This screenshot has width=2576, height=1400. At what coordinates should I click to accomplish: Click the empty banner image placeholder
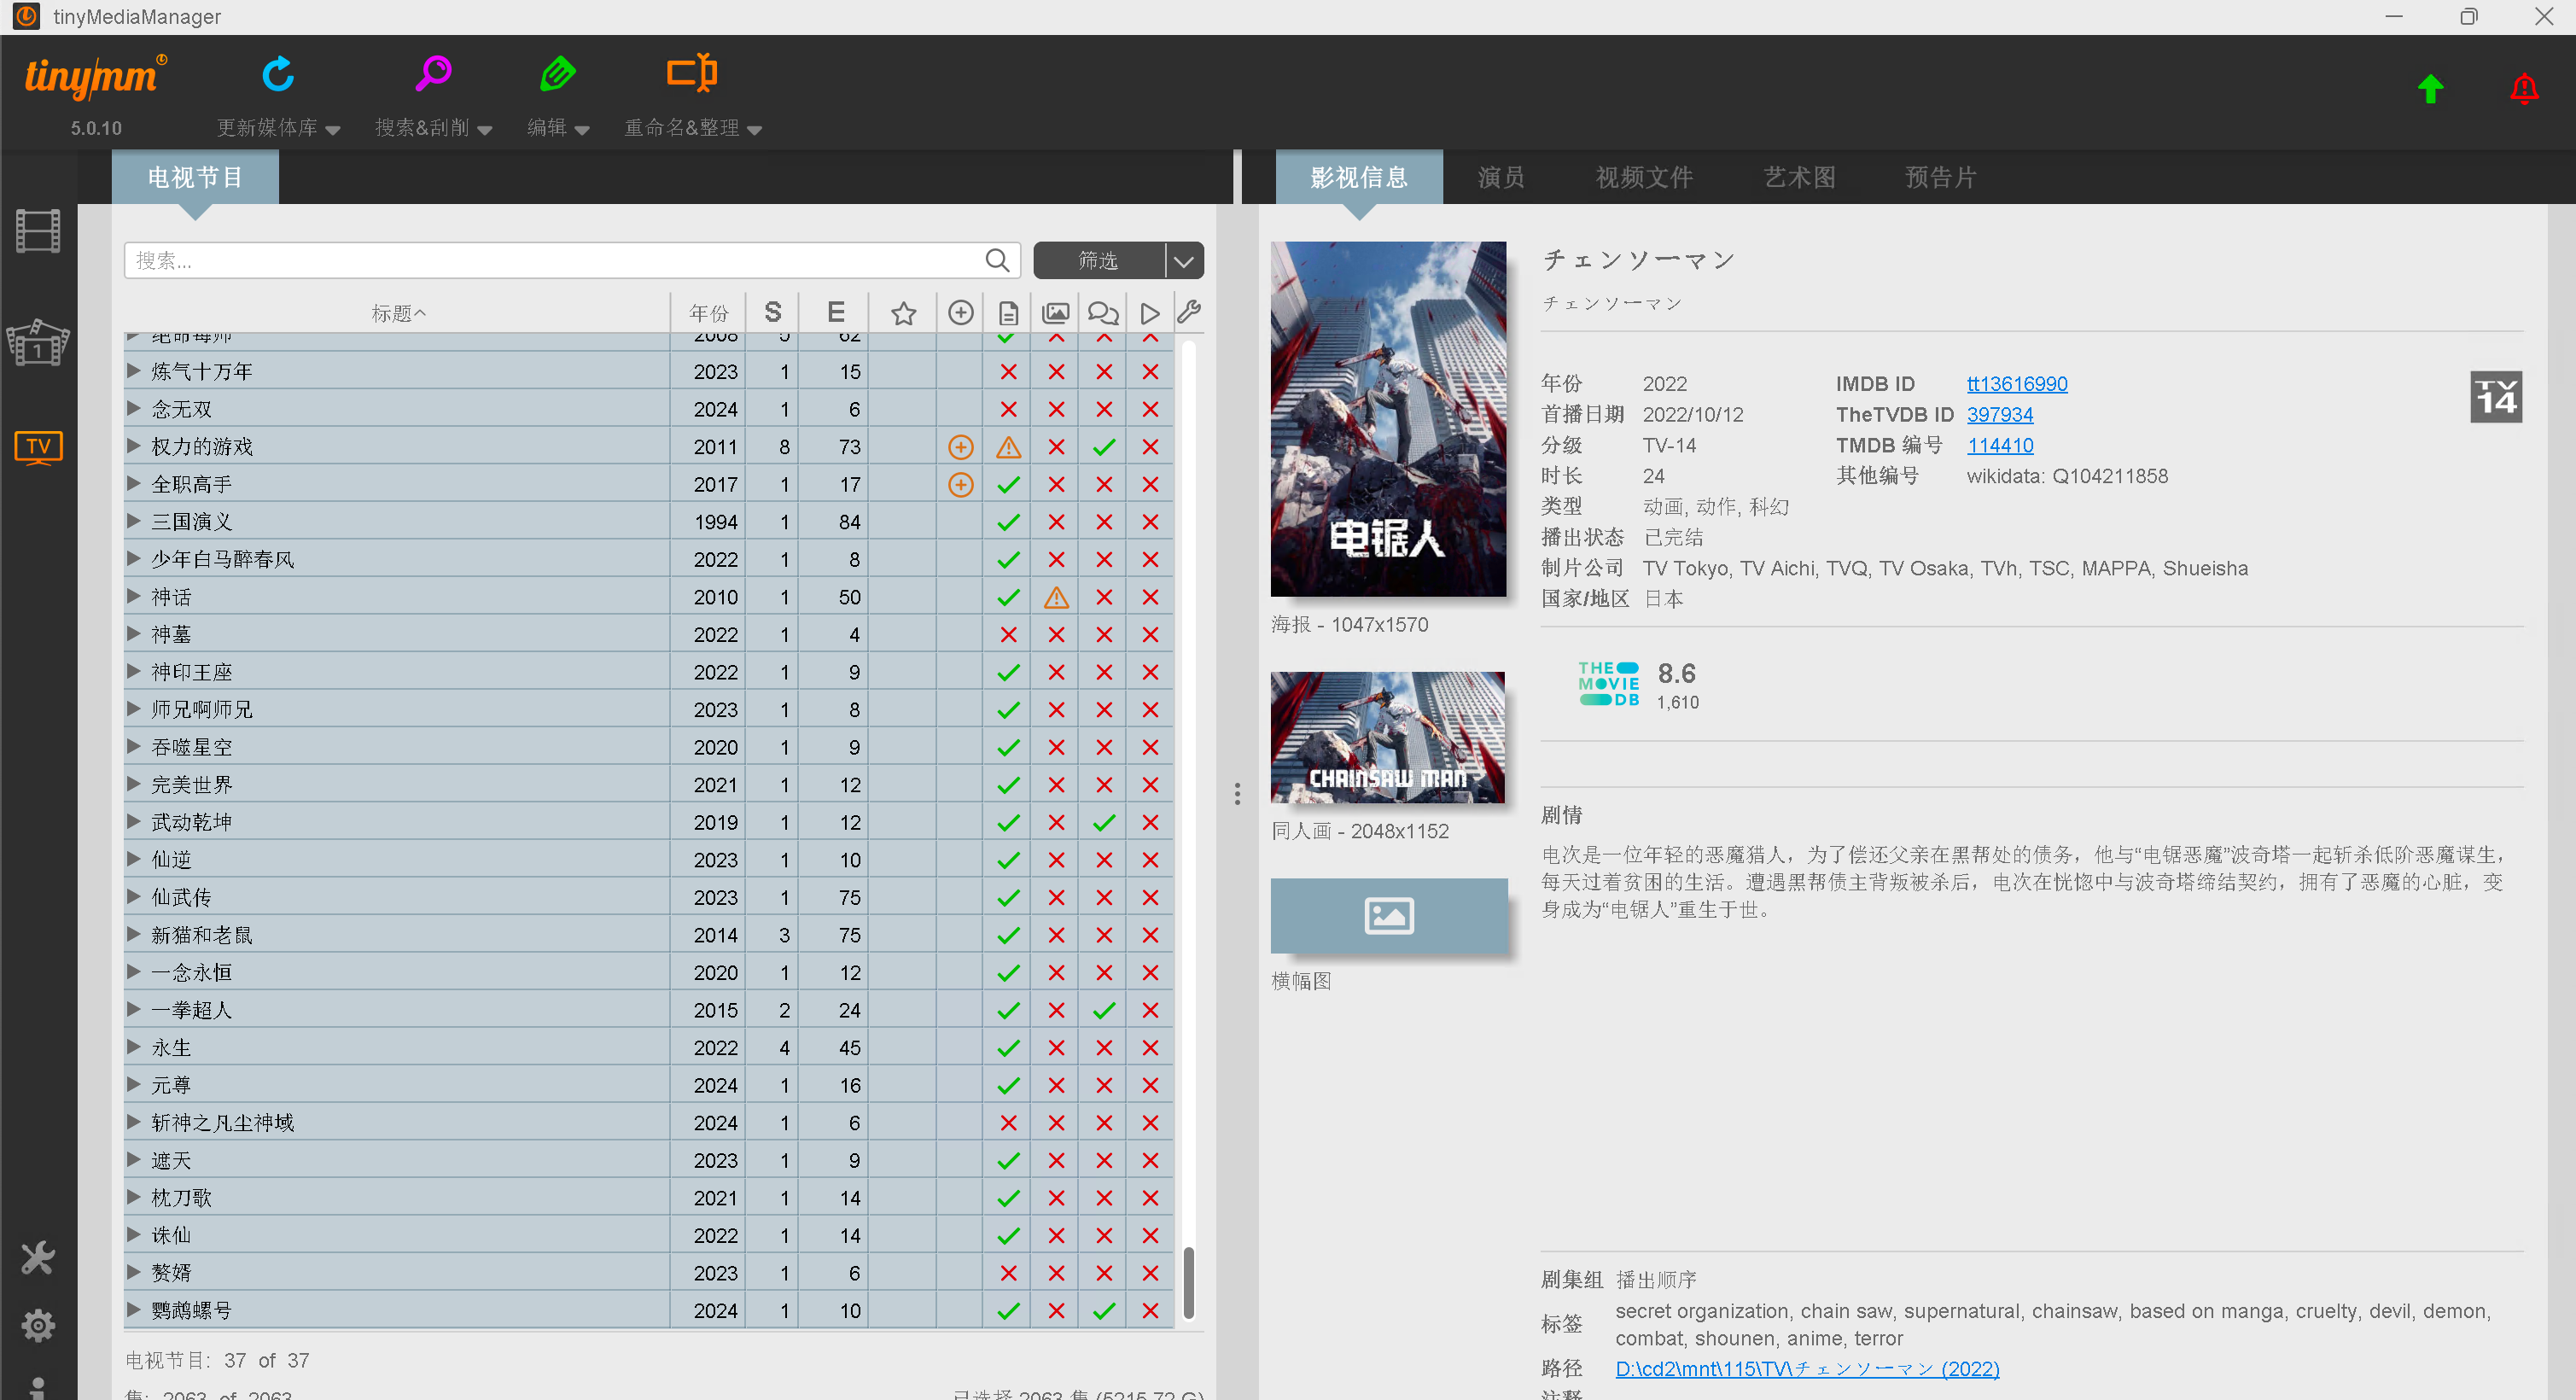(x=1388, y=916)
